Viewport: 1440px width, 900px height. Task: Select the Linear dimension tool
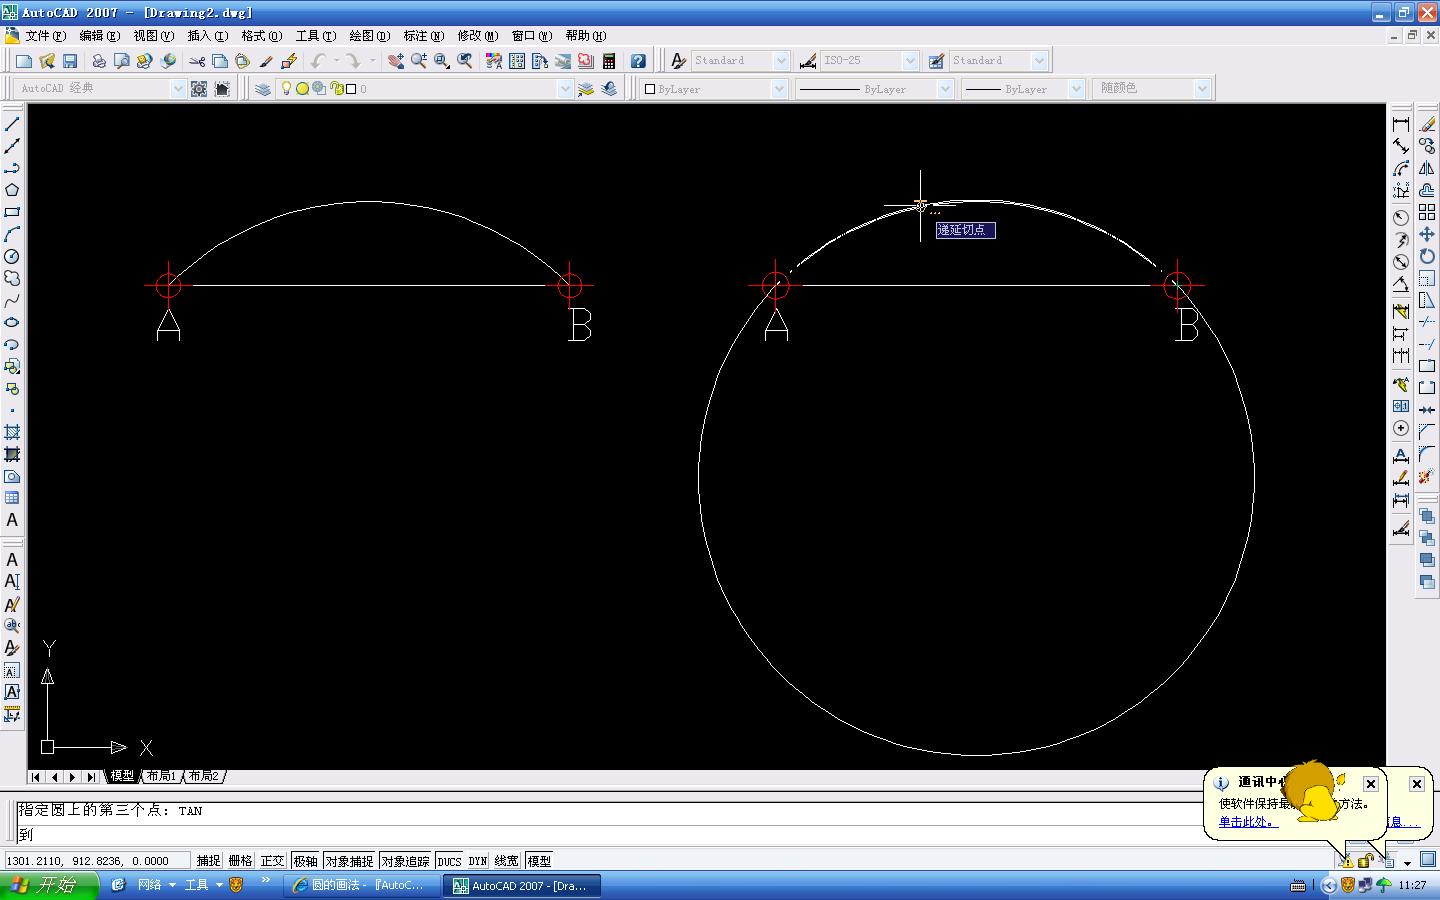pos(1401,124)
